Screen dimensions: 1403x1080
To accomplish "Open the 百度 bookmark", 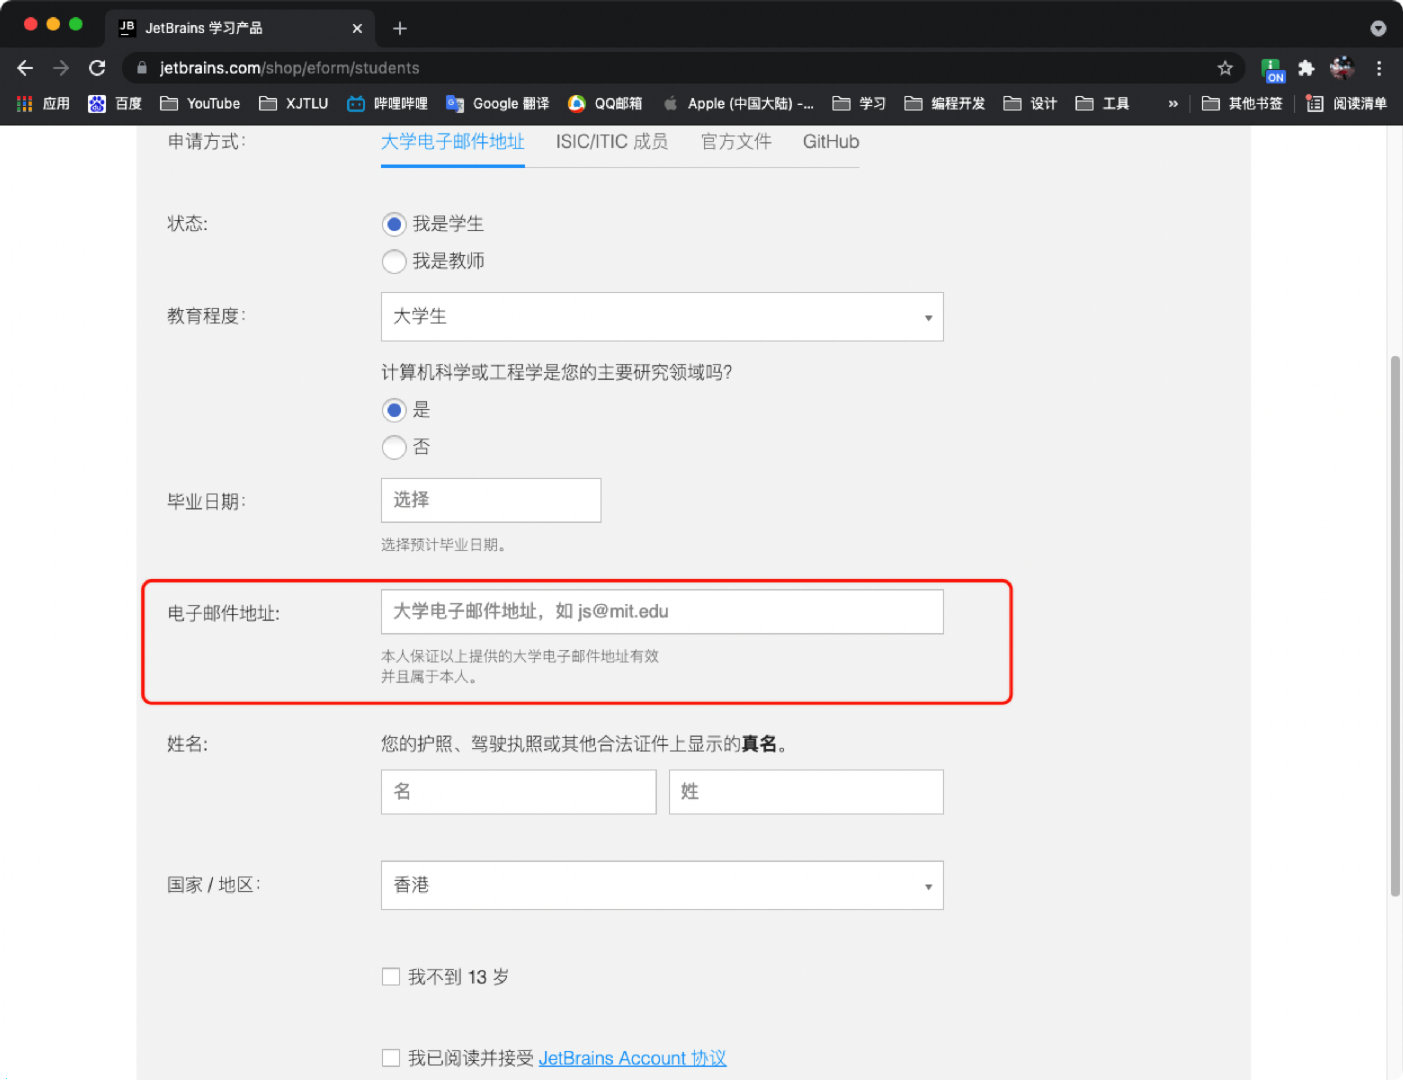I will click(x=115, y=103).
